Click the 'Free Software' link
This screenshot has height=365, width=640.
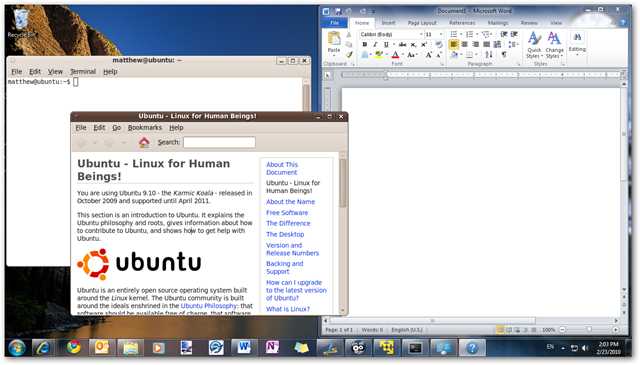point(287,213)
